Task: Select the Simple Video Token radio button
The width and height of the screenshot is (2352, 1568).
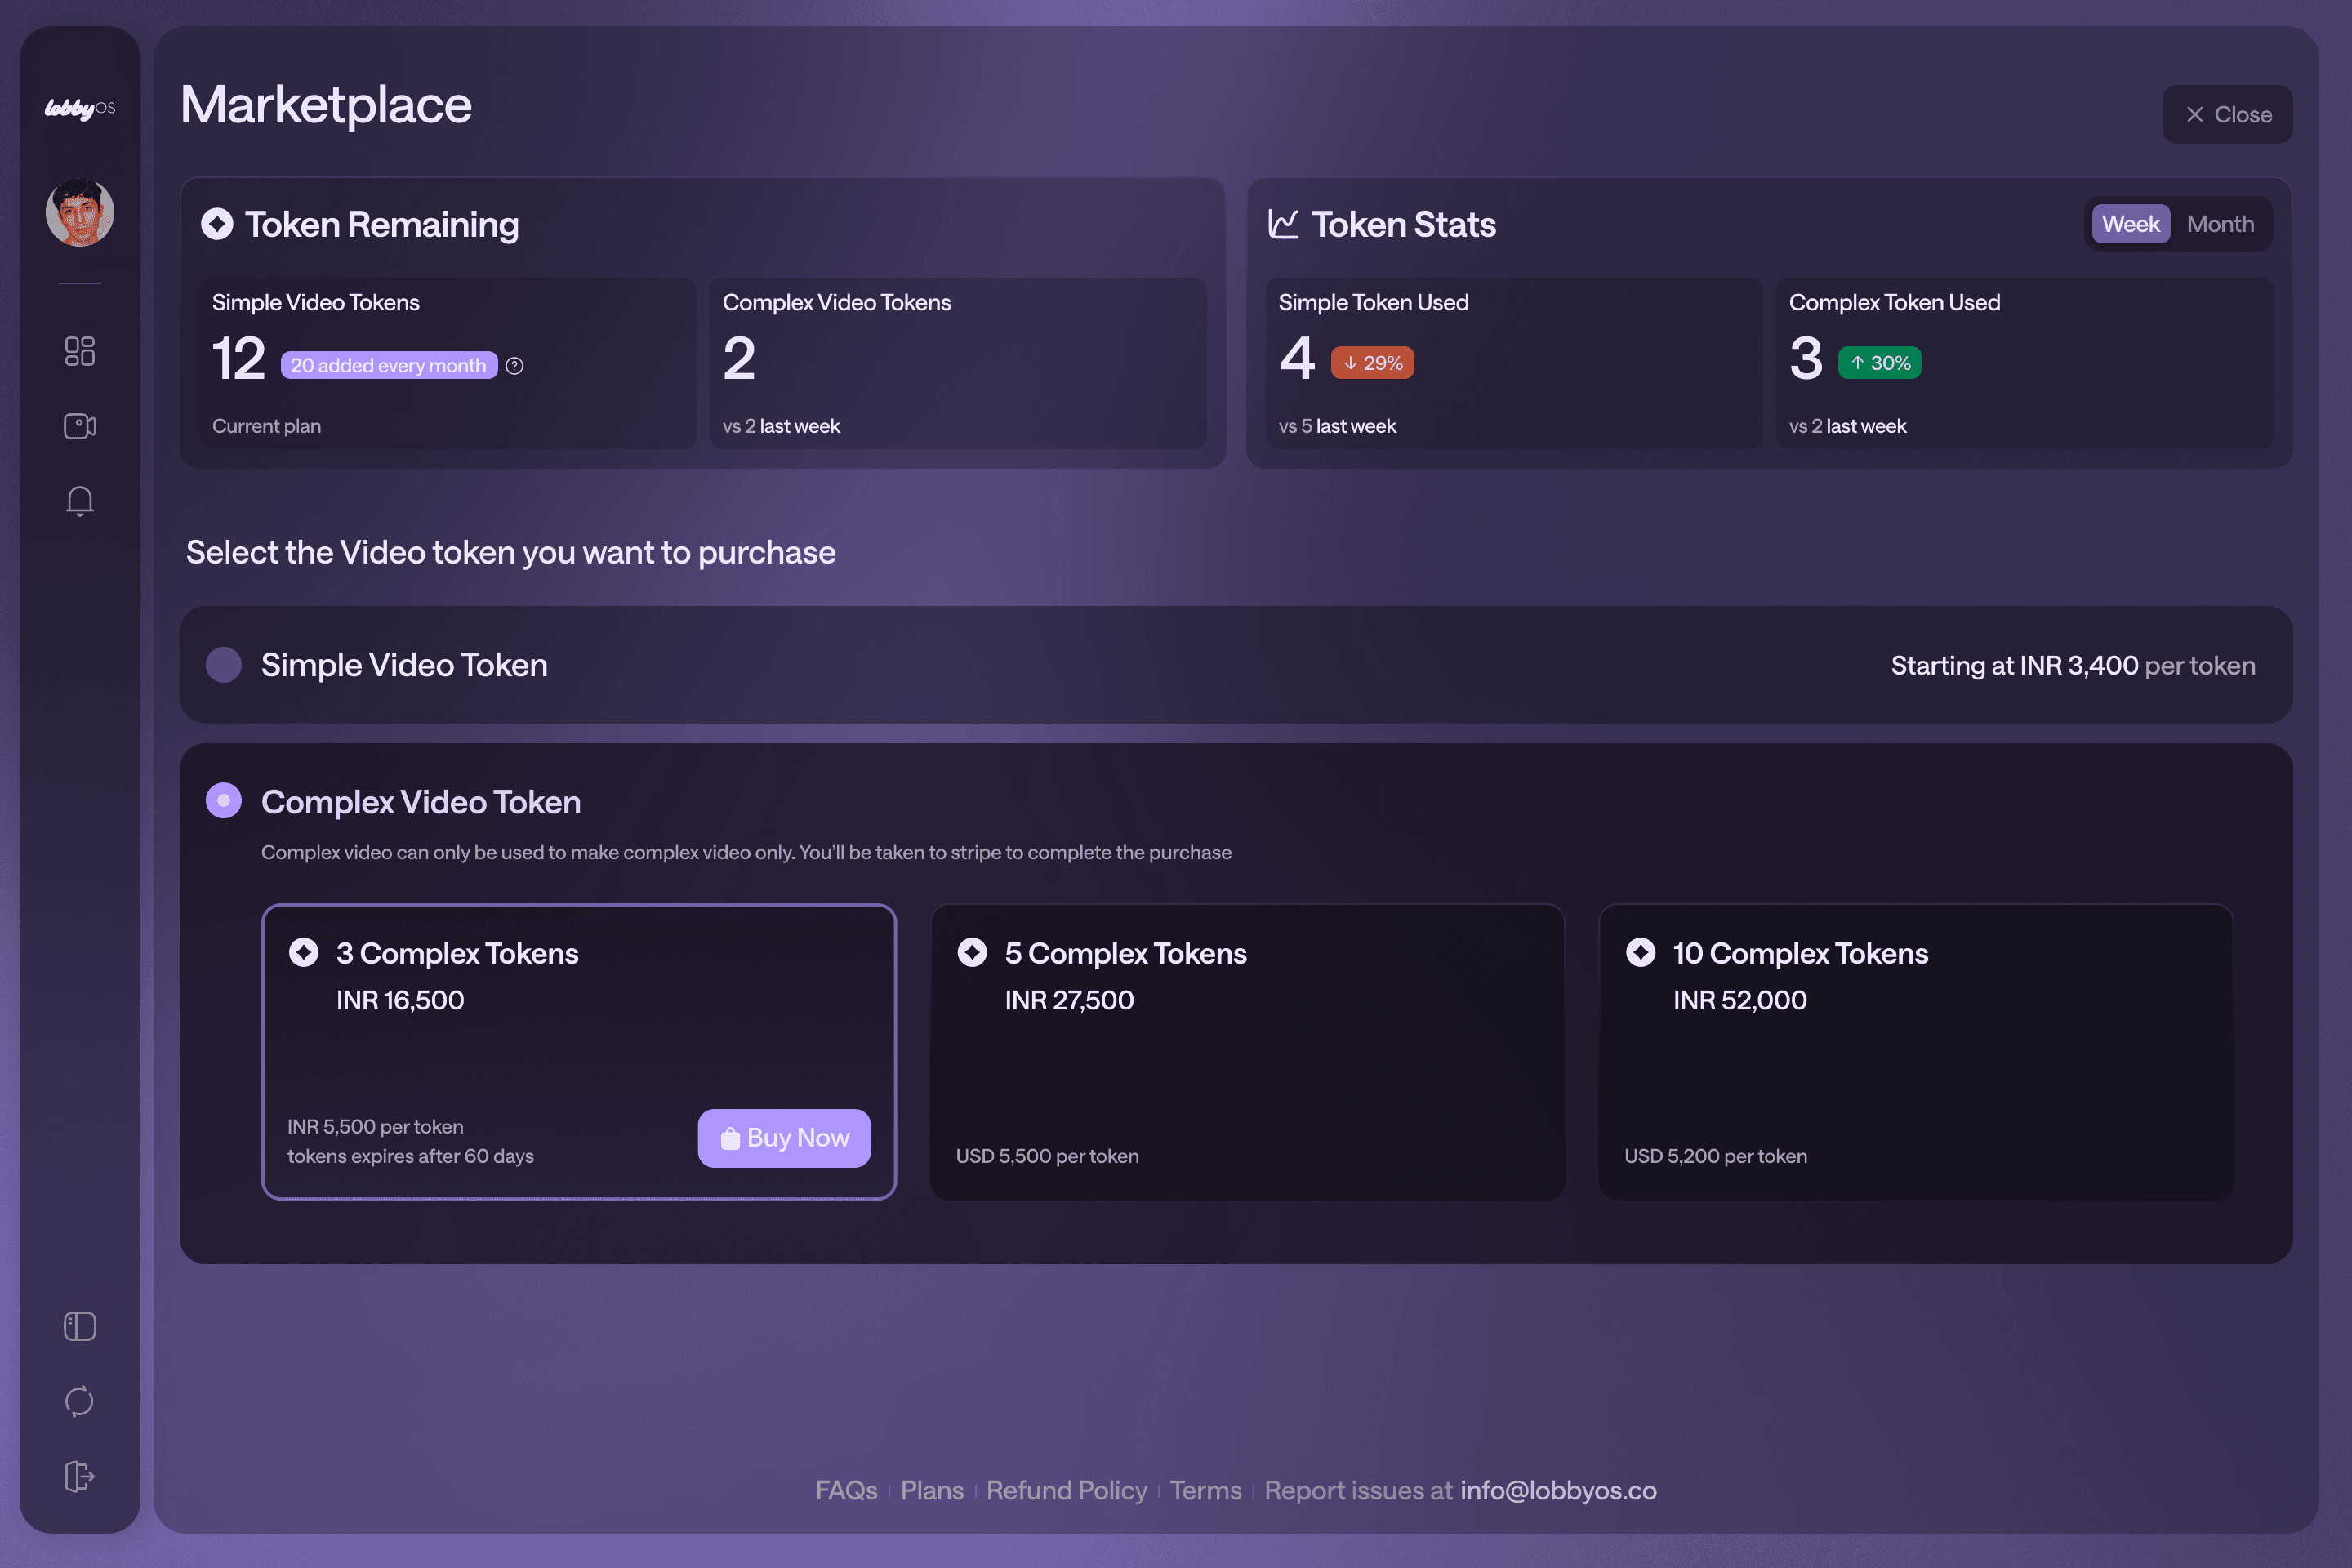Action: (224, 665)
